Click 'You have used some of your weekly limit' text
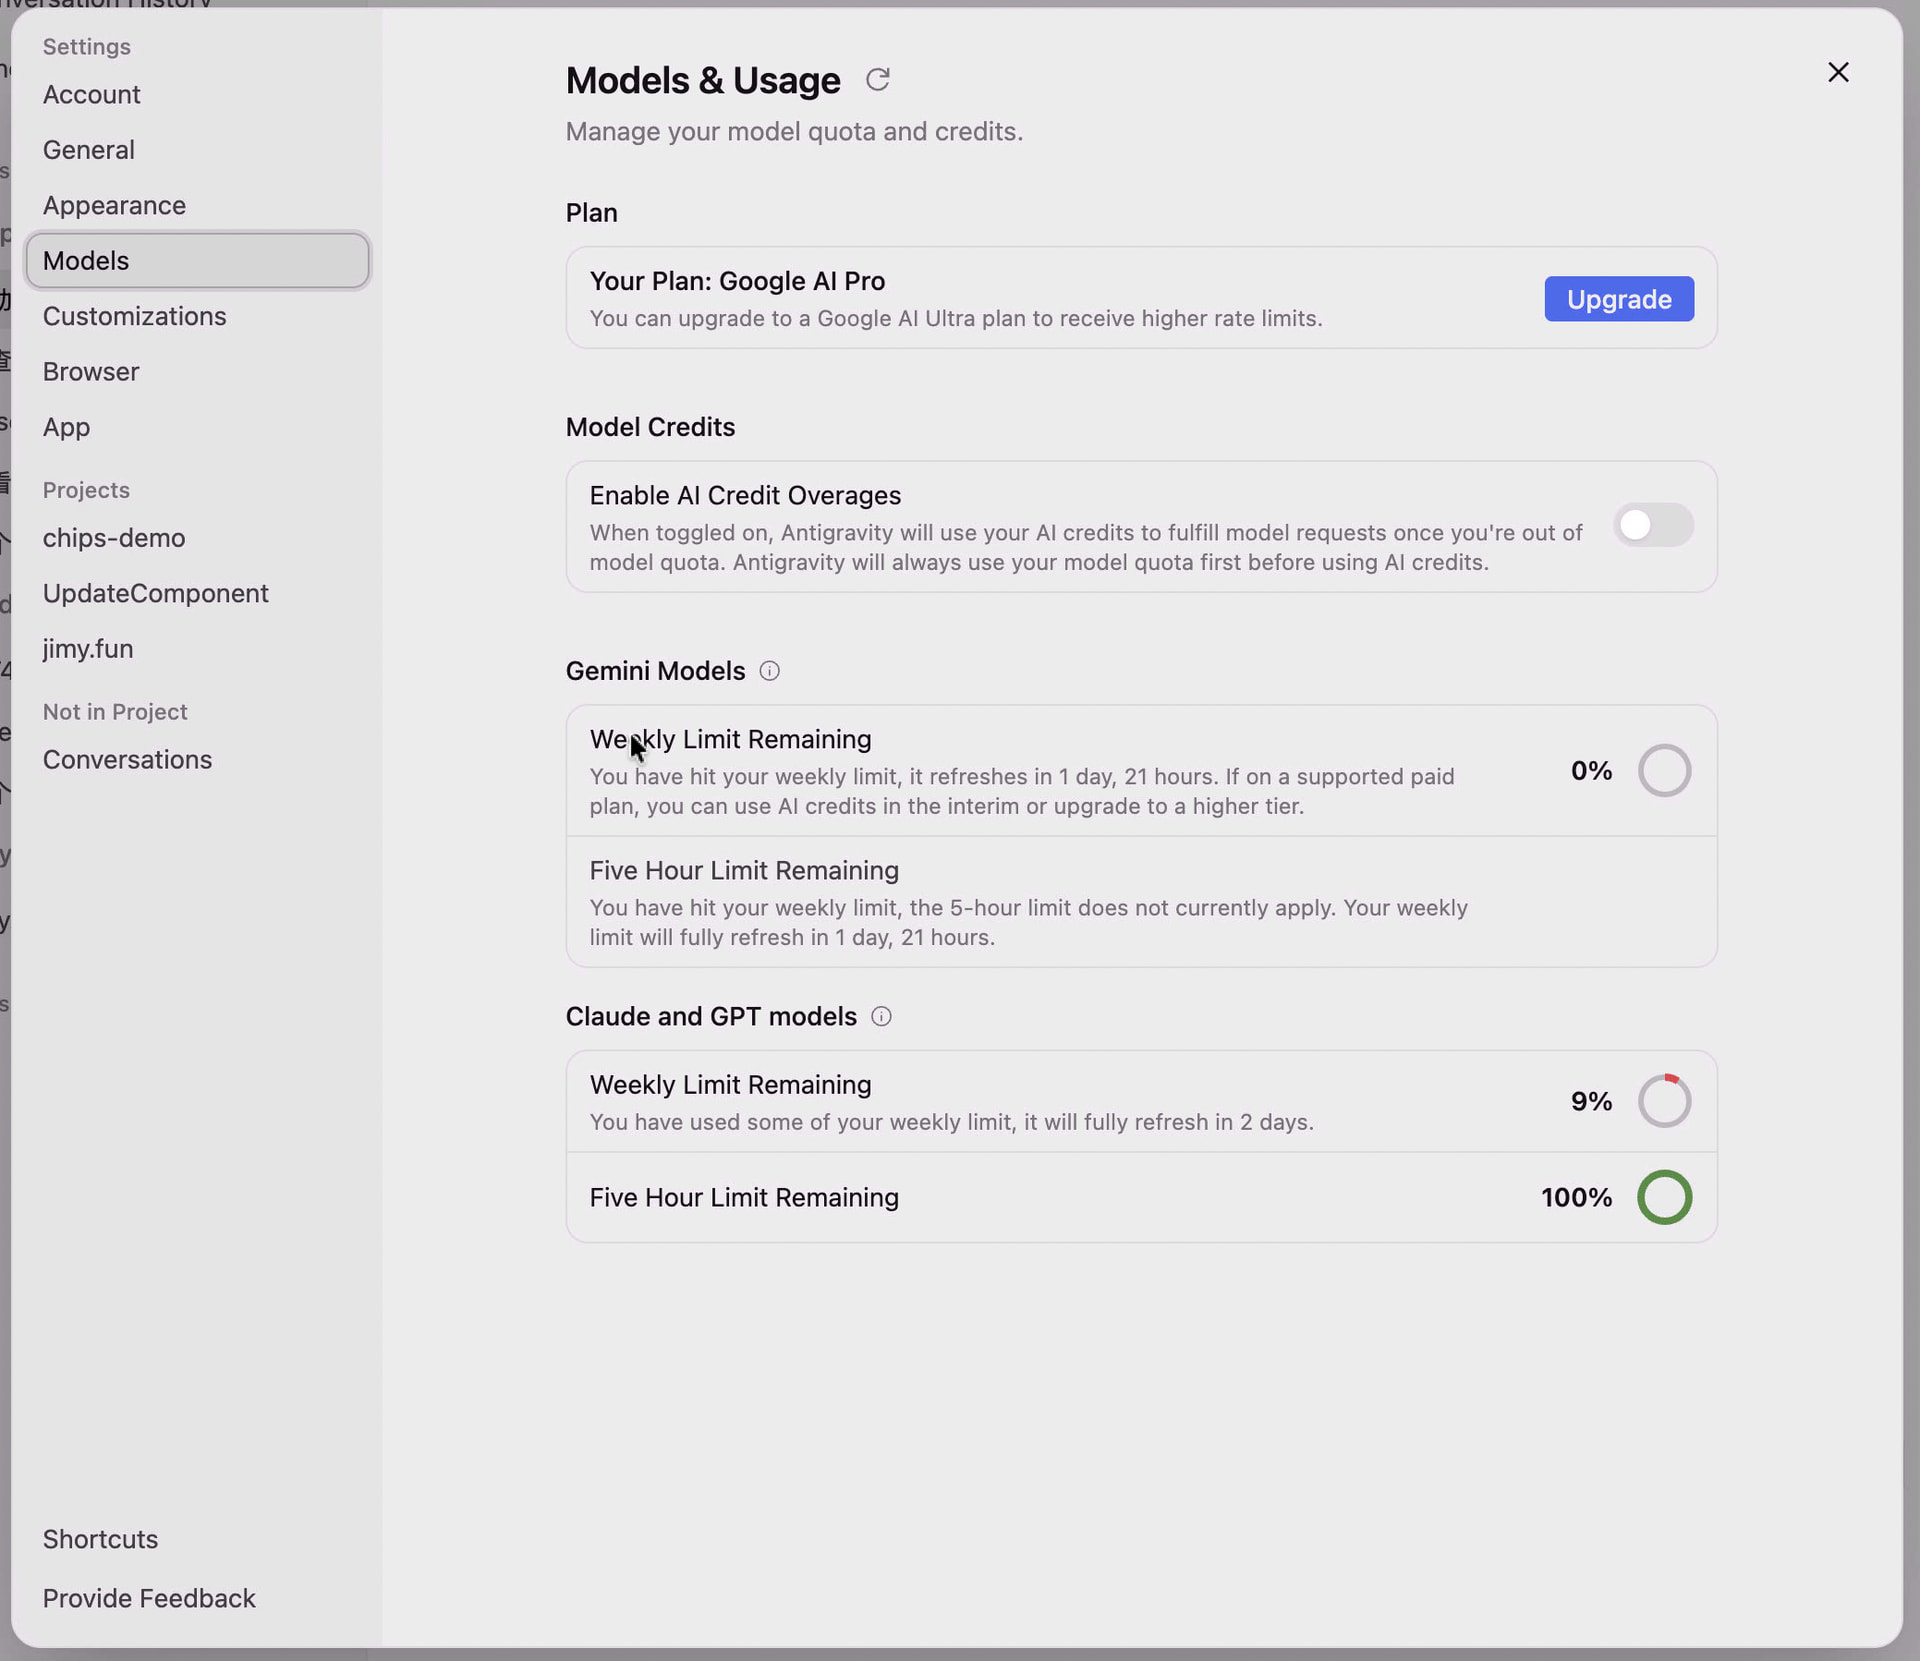This screenshot has width=1920, height=1661. 951,1122
